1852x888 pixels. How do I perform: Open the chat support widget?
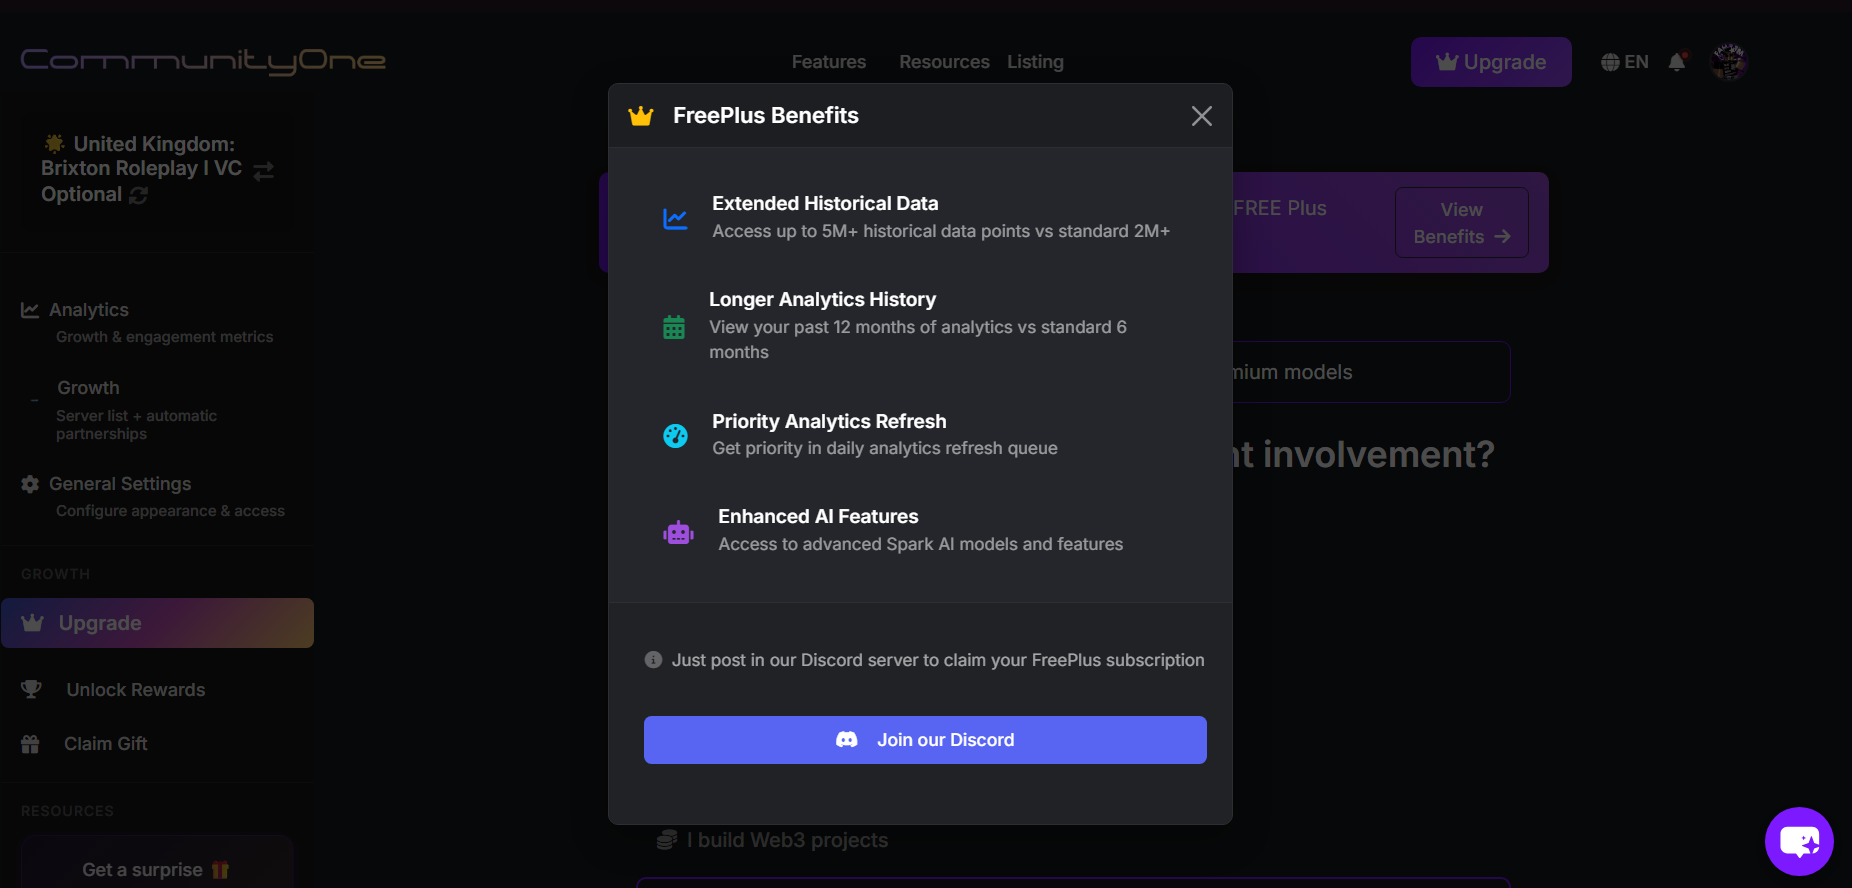tap(1798, 841)
